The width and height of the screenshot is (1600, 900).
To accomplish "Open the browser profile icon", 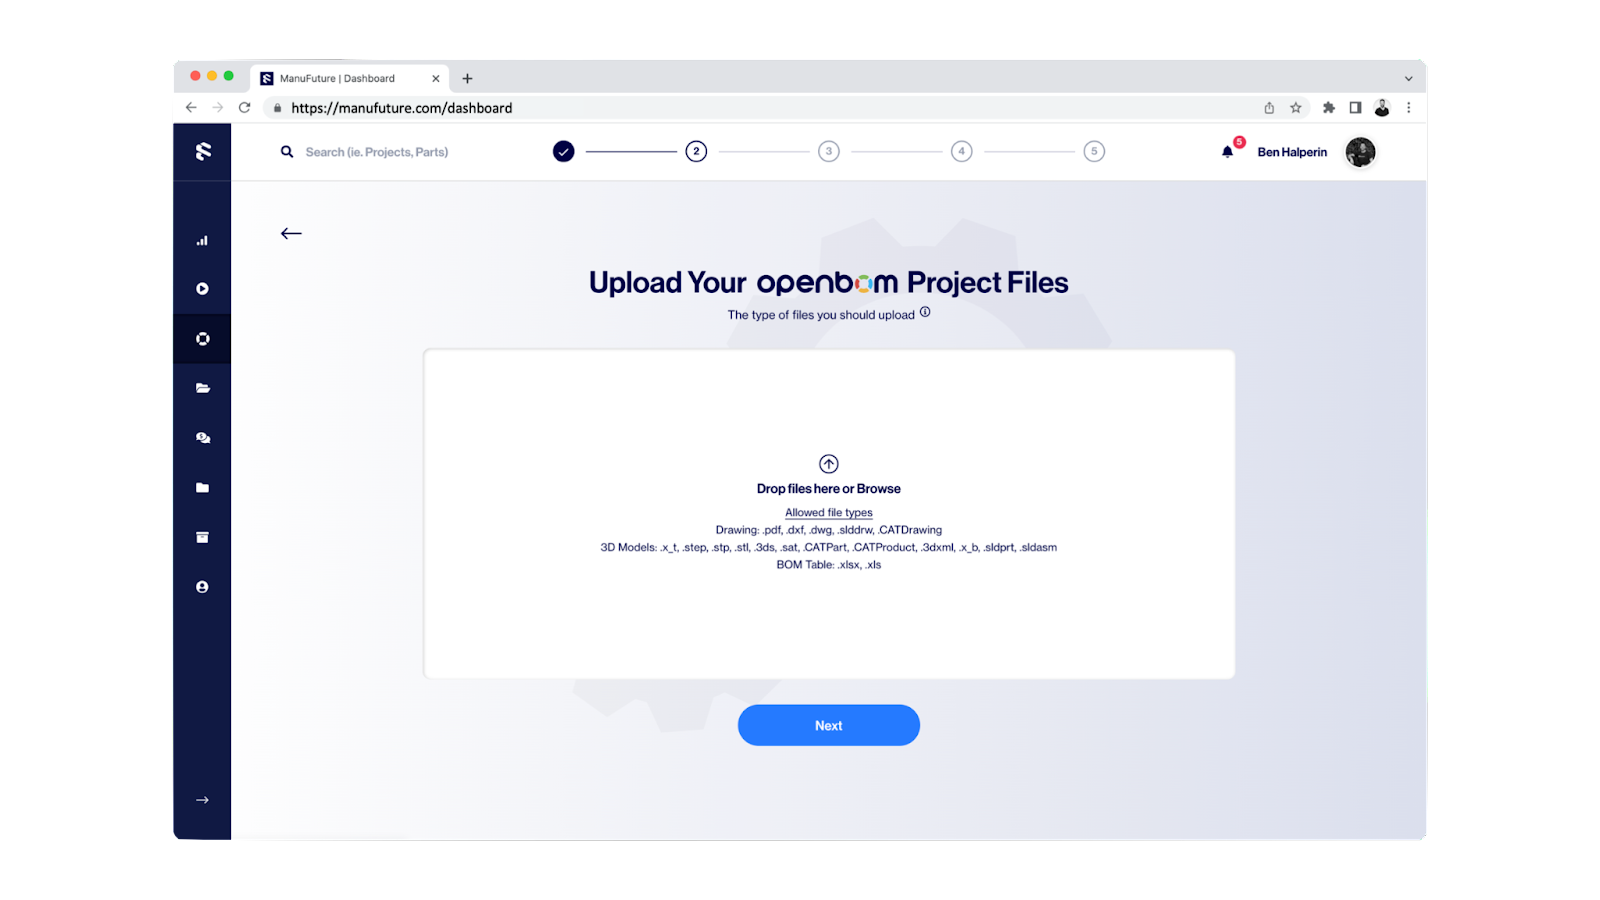I will pos(1382,108).
